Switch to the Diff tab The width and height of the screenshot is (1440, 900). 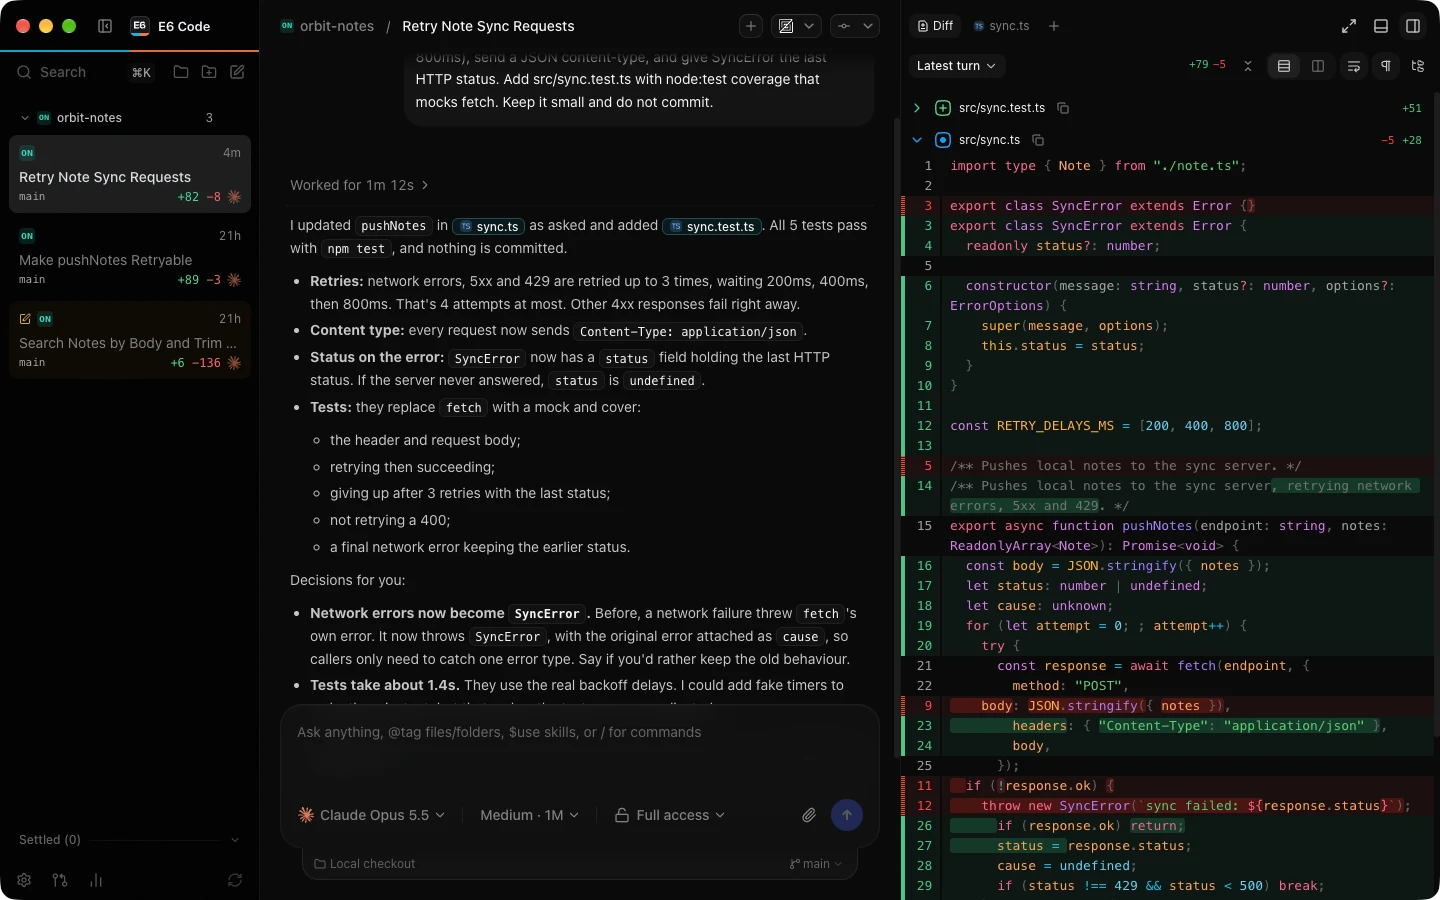click(x=936, y=26)
